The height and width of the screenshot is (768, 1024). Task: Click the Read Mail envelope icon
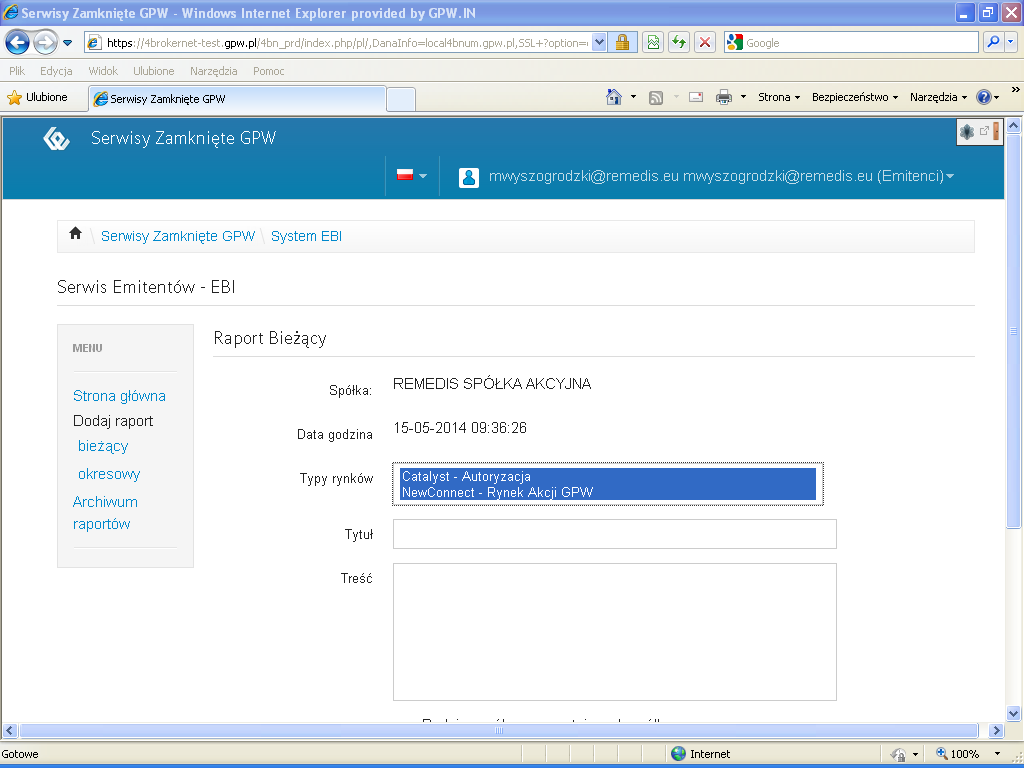tap(696, 97)
